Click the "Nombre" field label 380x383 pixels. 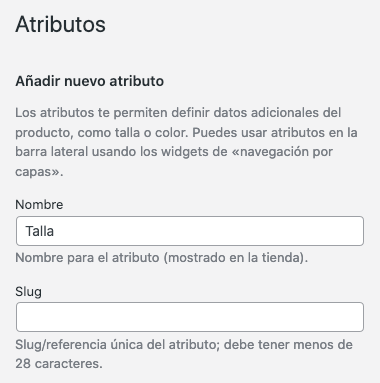[39, 204]
